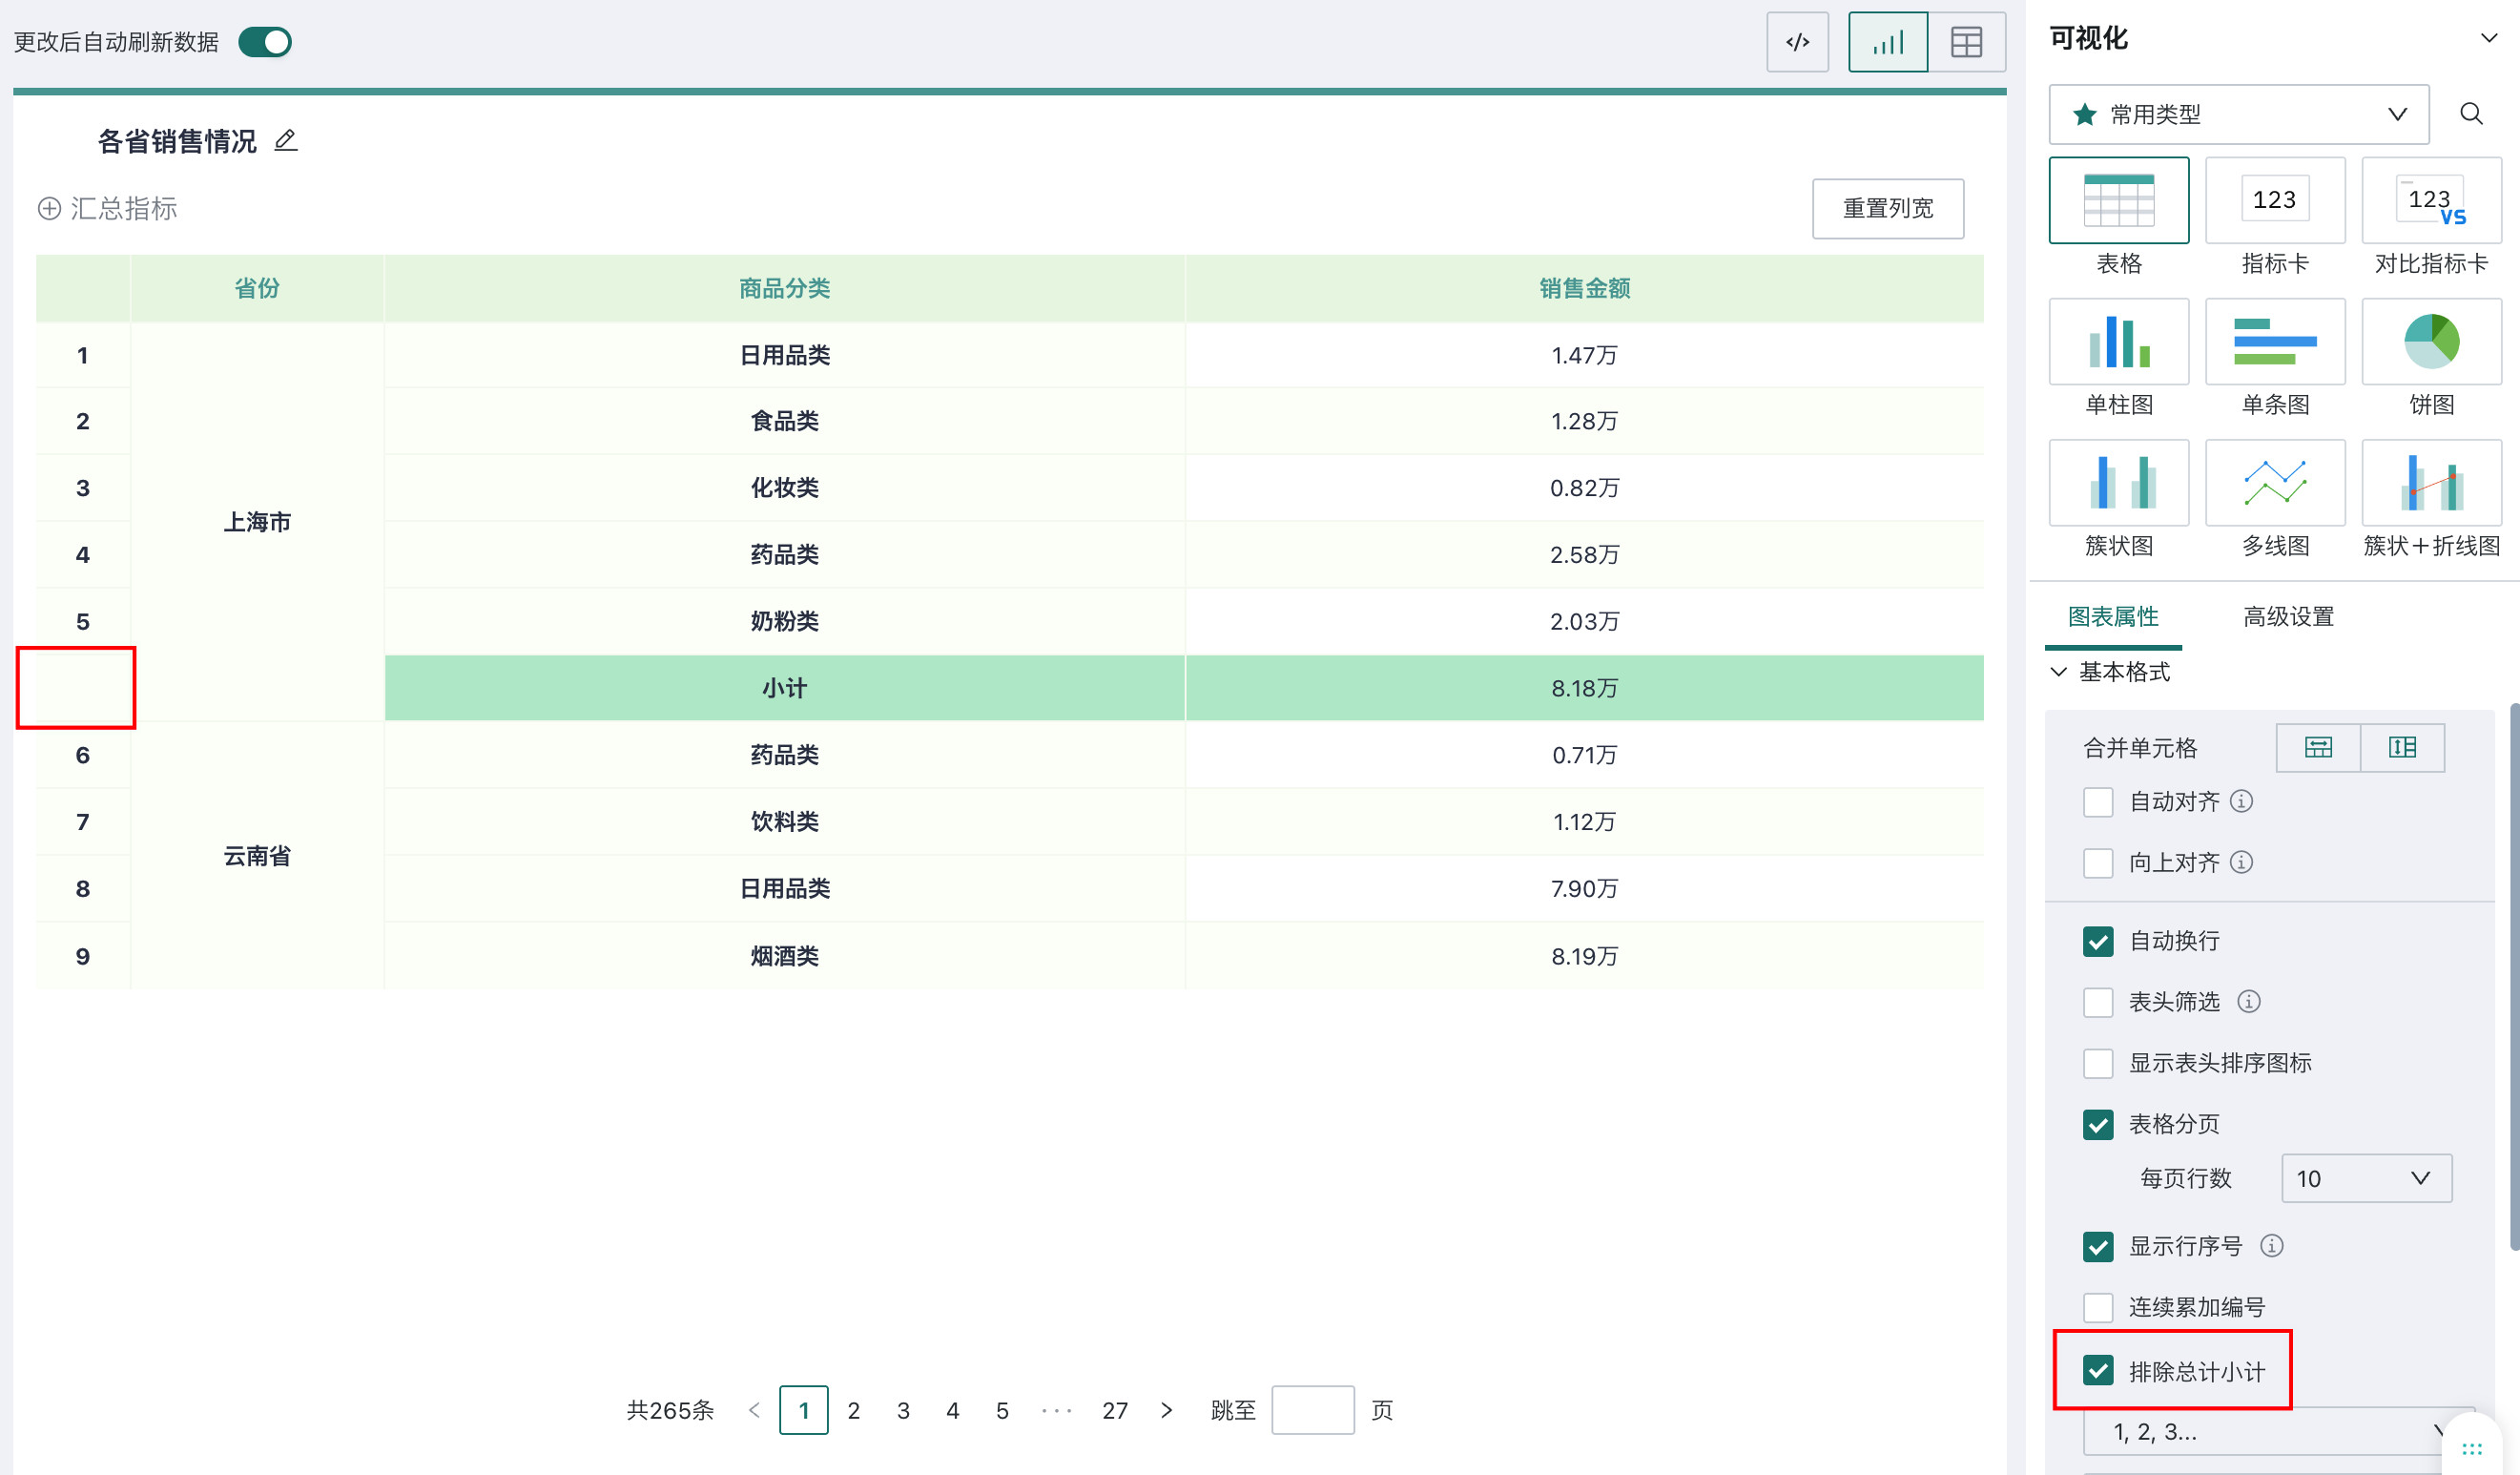Search chart types with the magnifier icon

[2471, 114]
